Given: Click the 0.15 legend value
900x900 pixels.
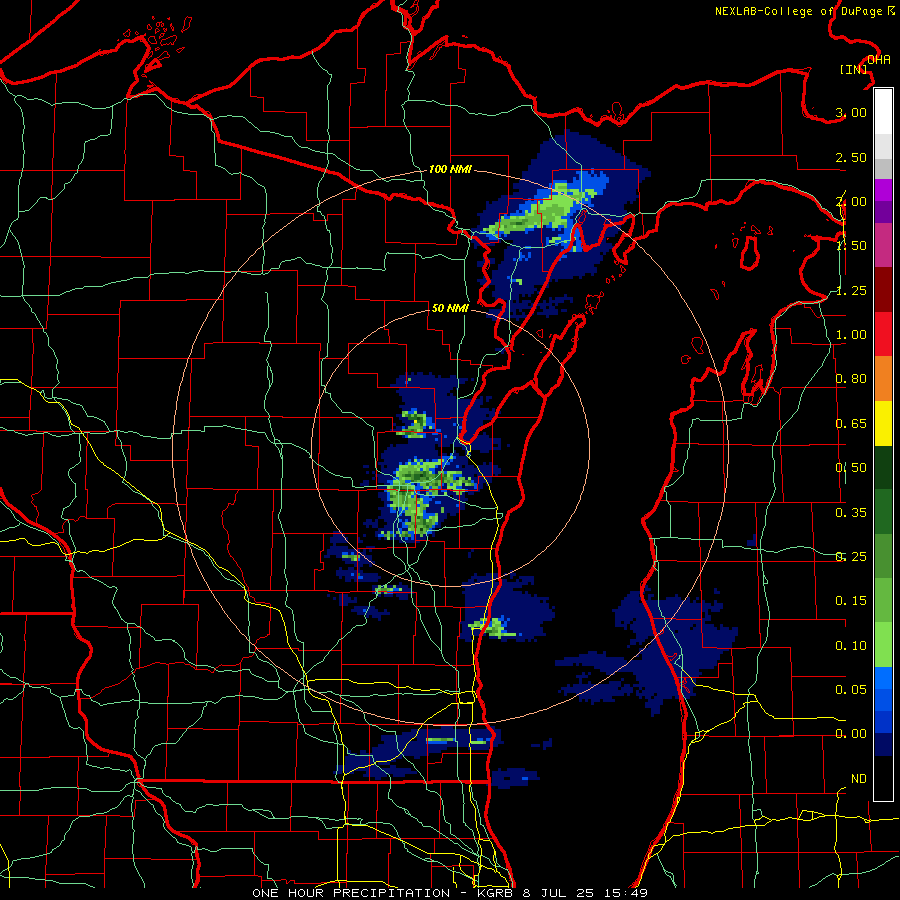Looking at the screenshot, I should tap(851, 601).
